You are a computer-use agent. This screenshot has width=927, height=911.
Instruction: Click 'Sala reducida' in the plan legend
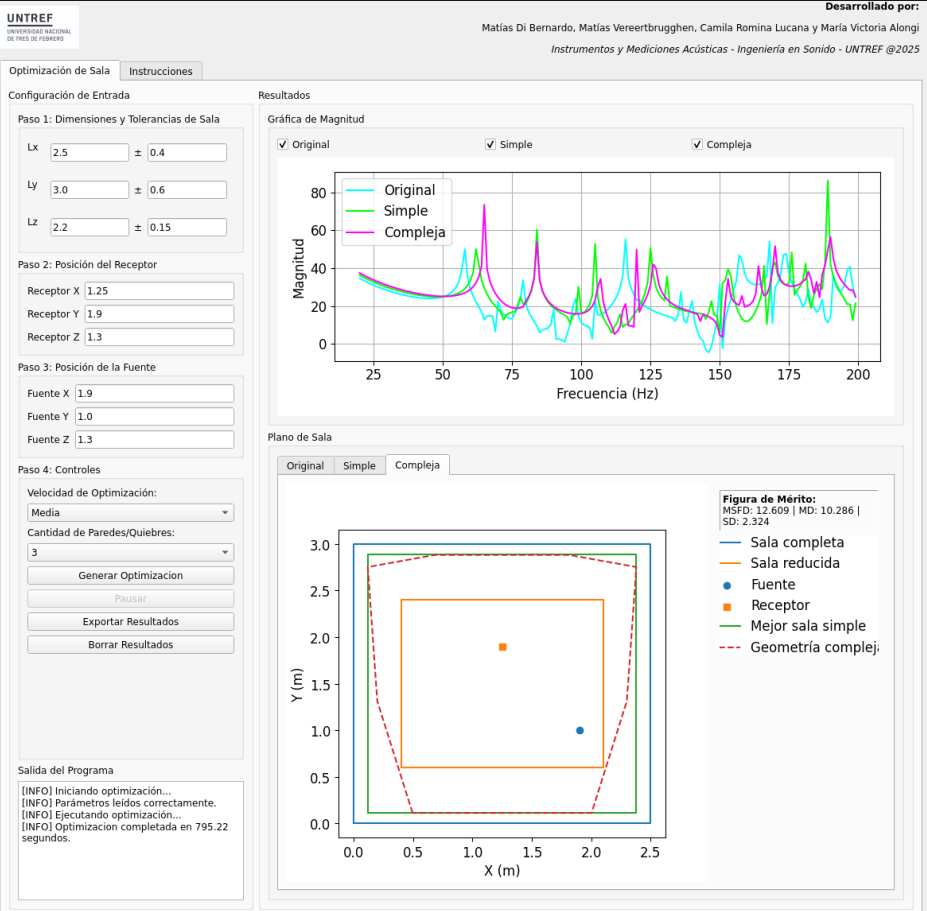795,563
